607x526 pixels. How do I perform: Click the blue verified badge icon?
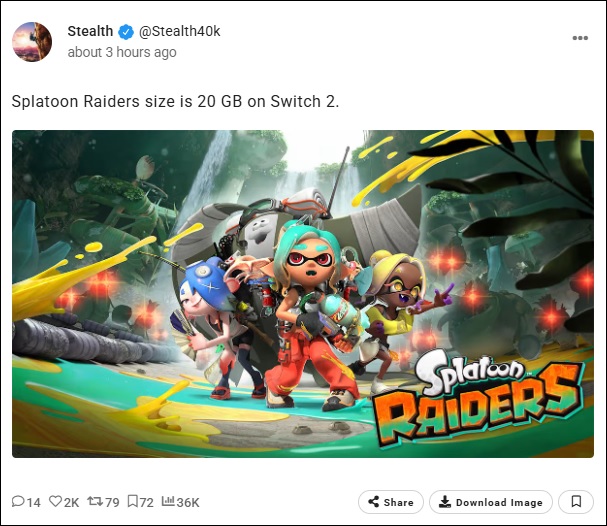(x=125, y=32)
